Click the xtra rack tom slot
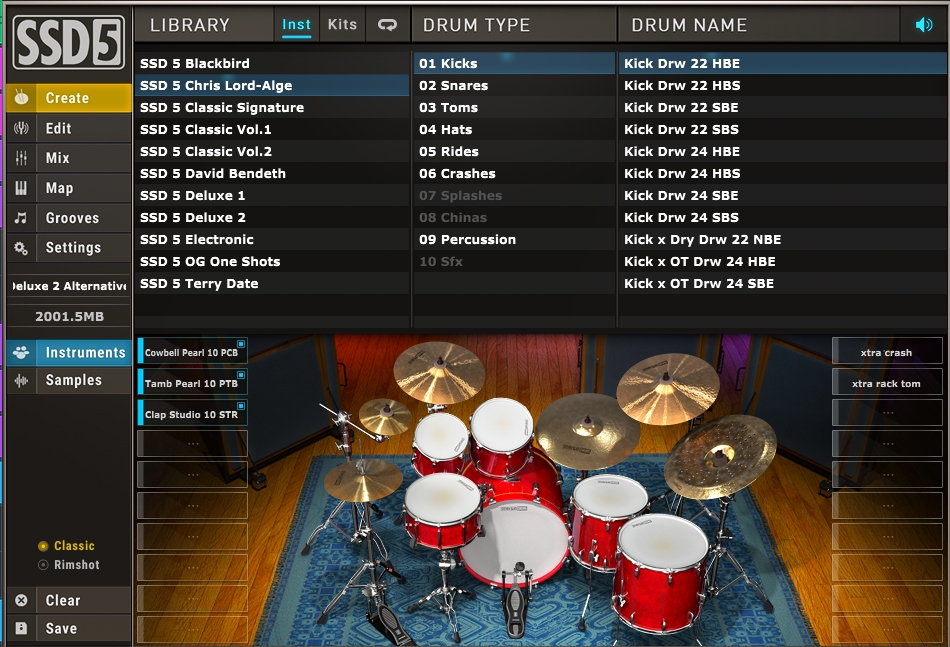 tap(887, 383)
